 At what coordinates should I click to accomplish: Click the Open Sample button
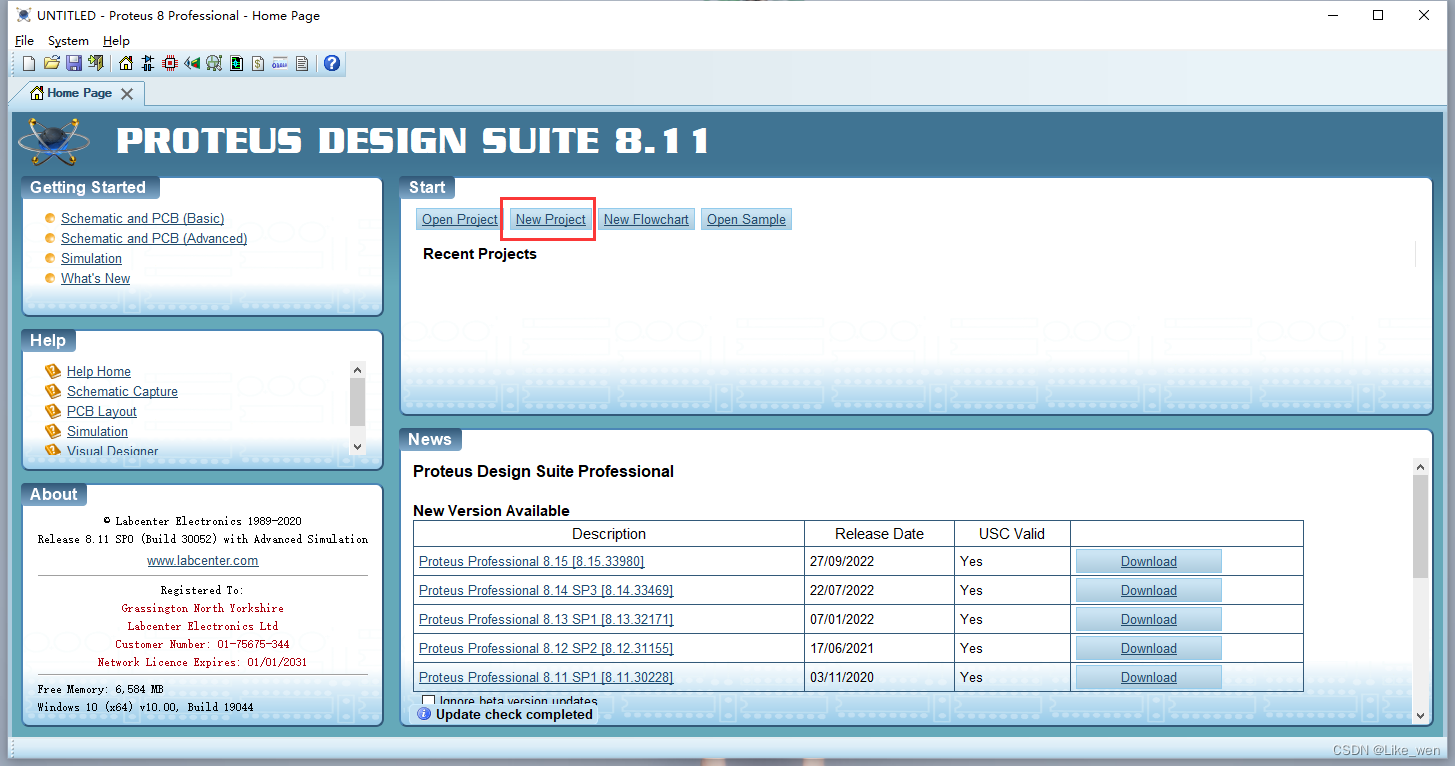click(747, 219)
